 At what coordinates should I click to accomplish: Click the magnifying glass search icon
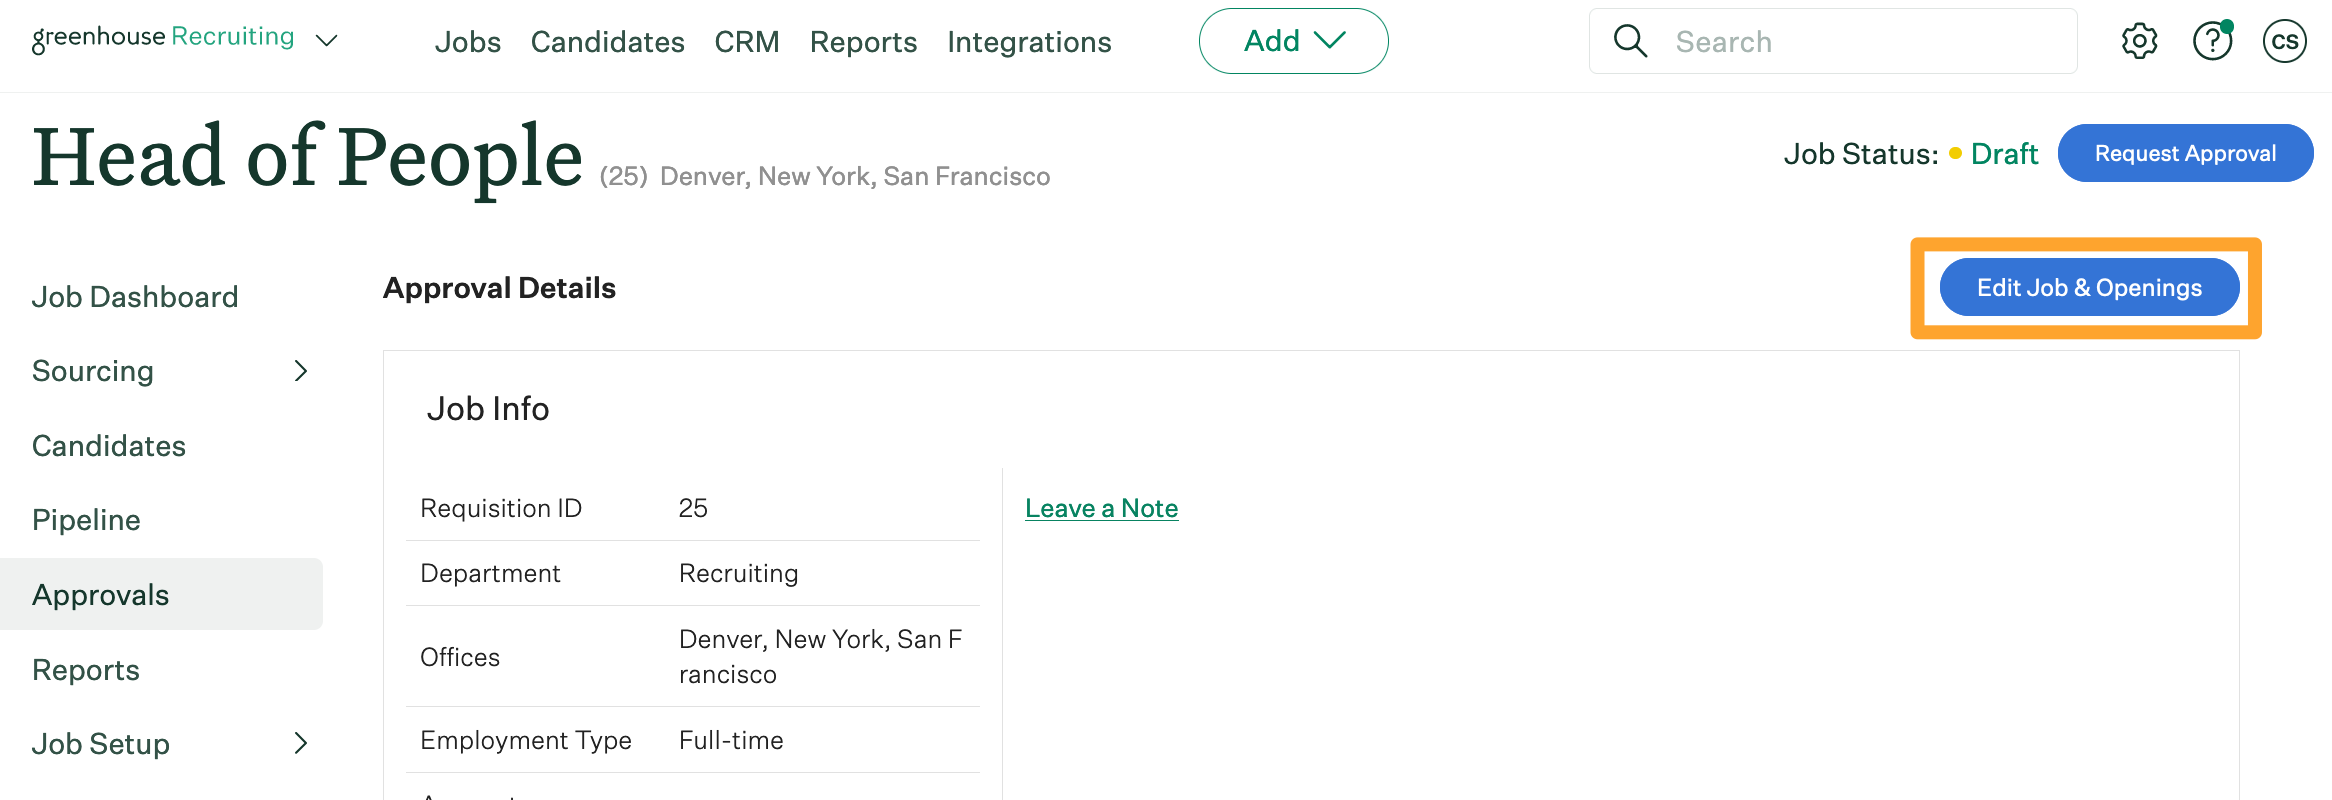point(1630,41)
